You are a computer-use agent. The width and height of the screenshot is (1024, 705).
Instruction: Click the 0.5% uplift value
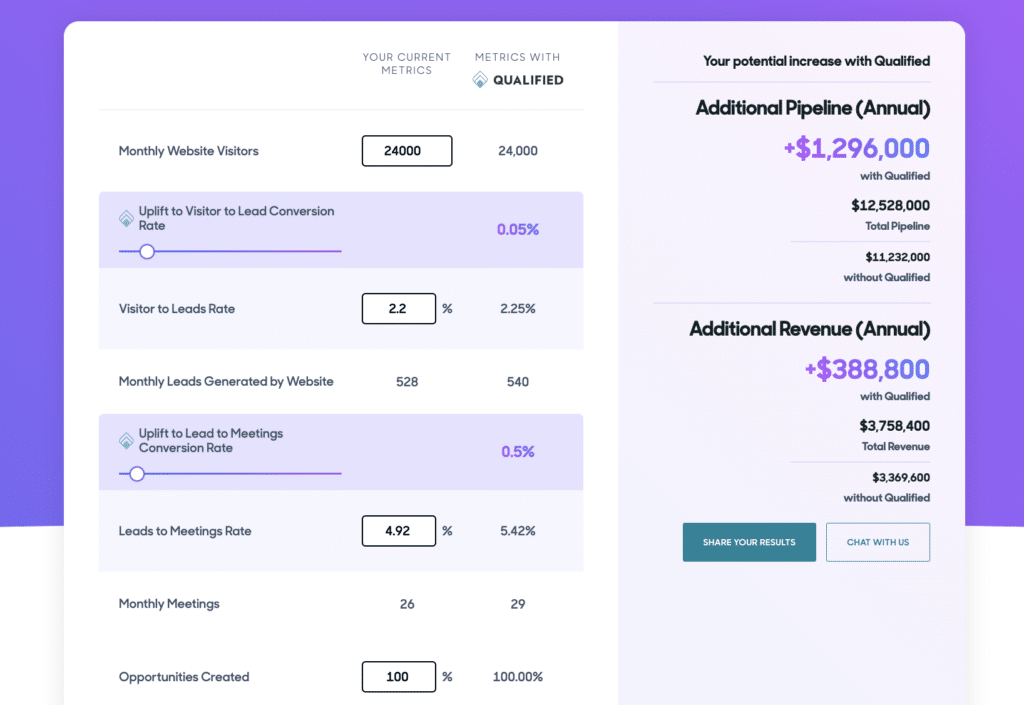[518, 452]
